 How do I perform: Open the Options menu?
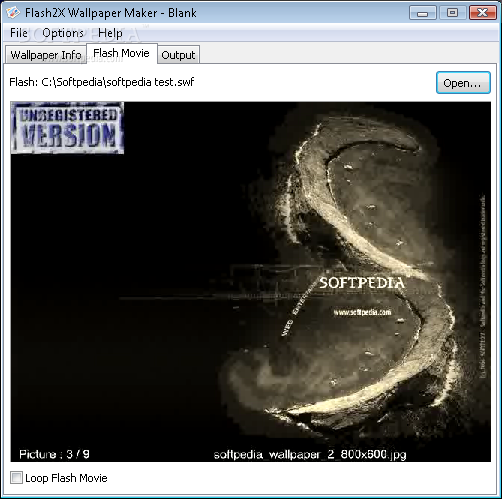63,33
